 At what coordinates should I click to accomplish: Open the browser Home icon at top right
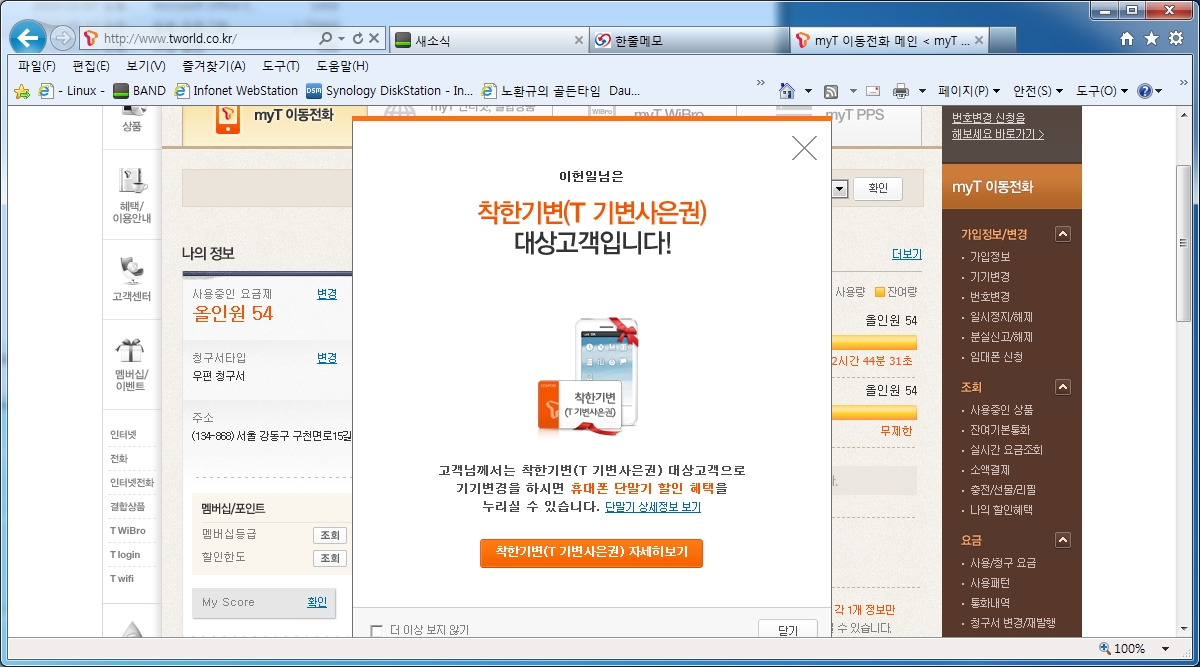click(1127, 39)
